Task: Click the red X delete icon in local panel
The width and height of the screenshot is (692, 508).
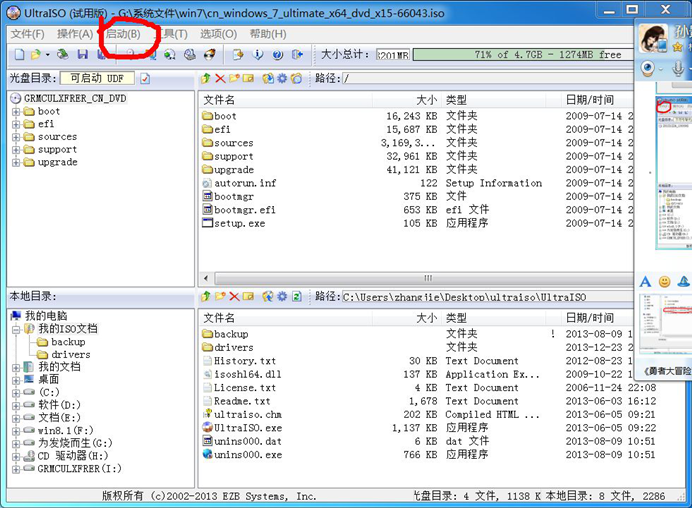Action: click(x=234, y=297)
